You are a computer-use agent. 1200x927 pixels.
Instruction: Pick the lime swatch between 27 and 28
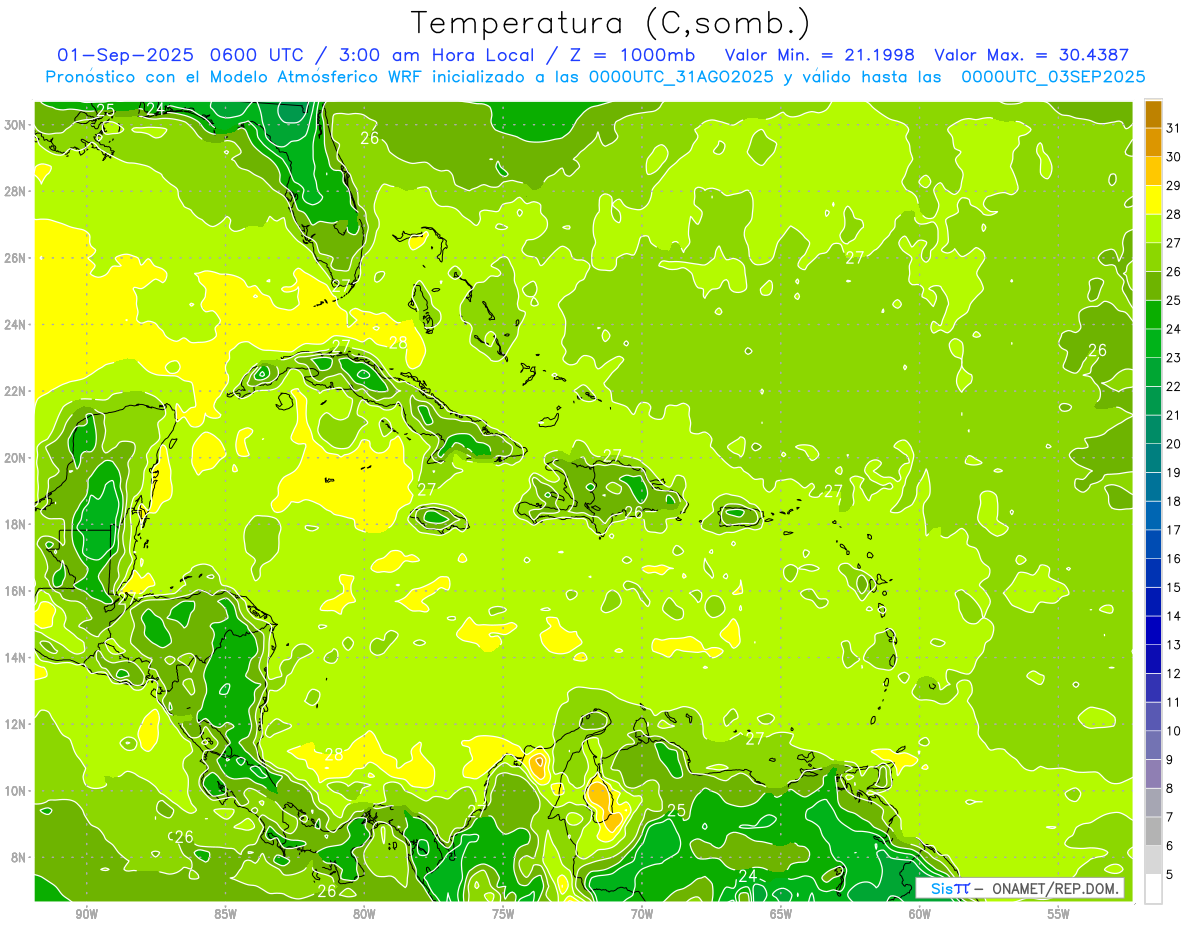pyautogui.click(x=1153, y=229)
